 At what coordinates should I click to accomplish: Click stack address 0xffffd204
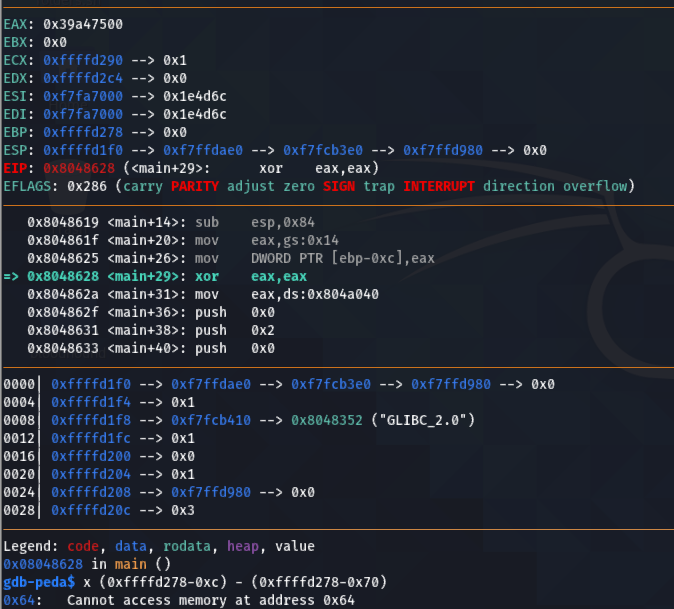(91, 474)
